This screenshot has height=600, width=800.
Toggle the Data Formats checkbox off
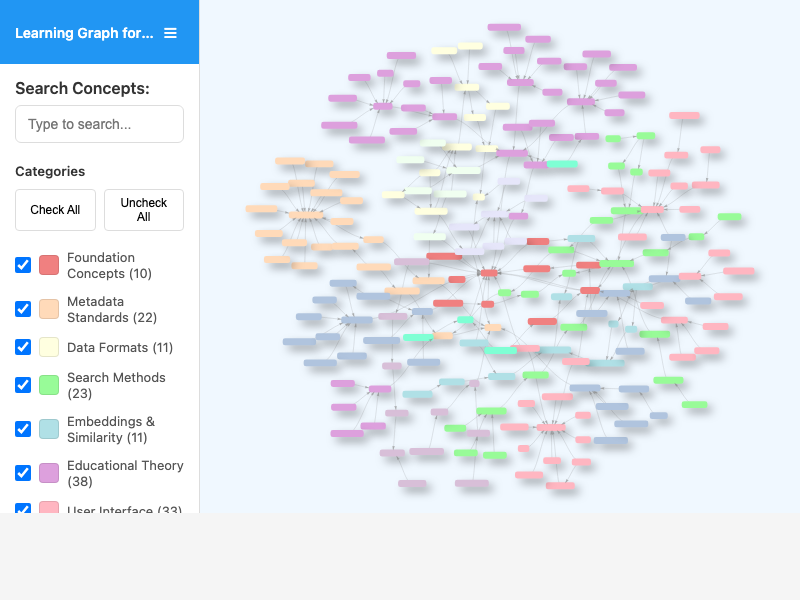(23, 347)
